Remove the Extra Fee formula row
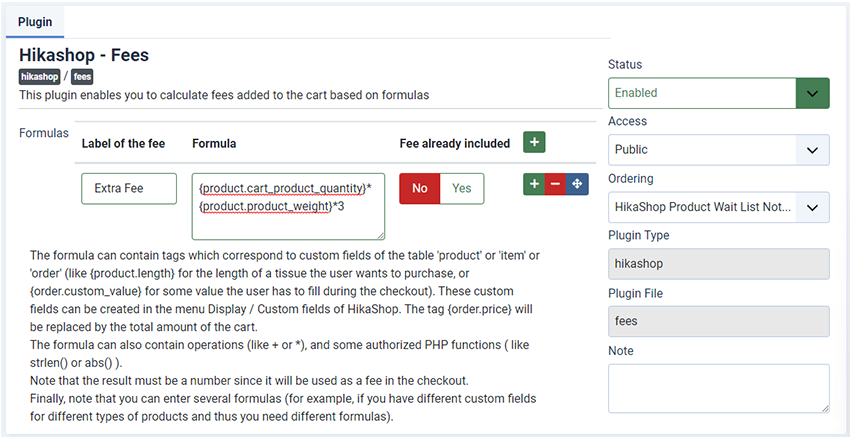 coord(555,184)
